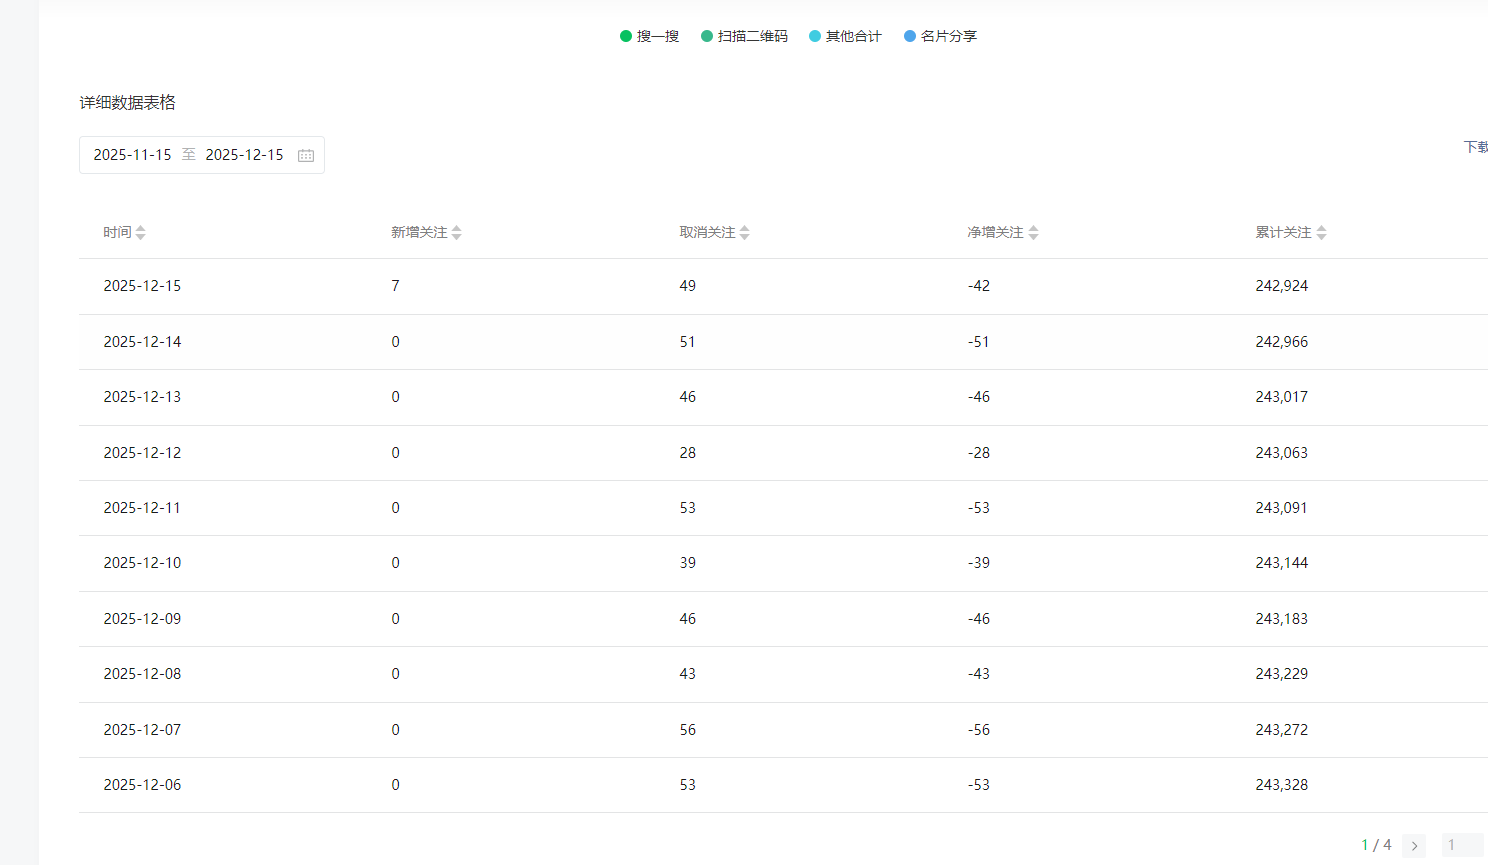Sort by 取消关注 using sort arrows
Viewport: 1488px width, 865px height.
(745, 232)
